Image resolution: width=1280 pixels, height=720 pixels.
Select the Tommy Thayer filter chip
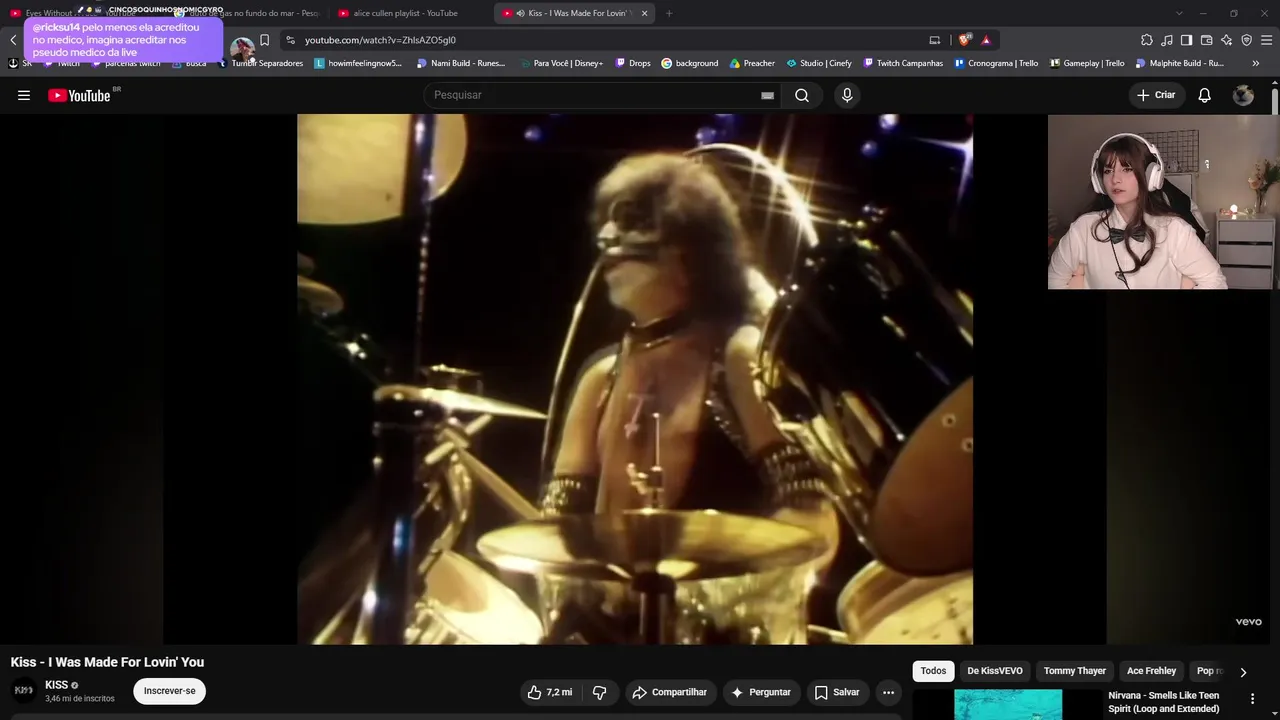[1075, 671]
